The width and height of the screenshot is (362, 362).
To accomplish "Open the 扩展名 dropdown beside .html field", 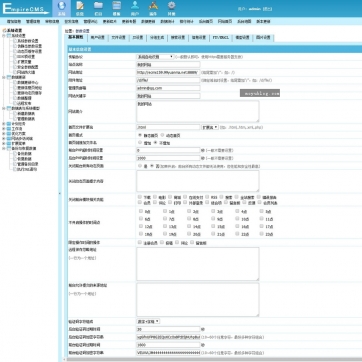I will [210, 127].
